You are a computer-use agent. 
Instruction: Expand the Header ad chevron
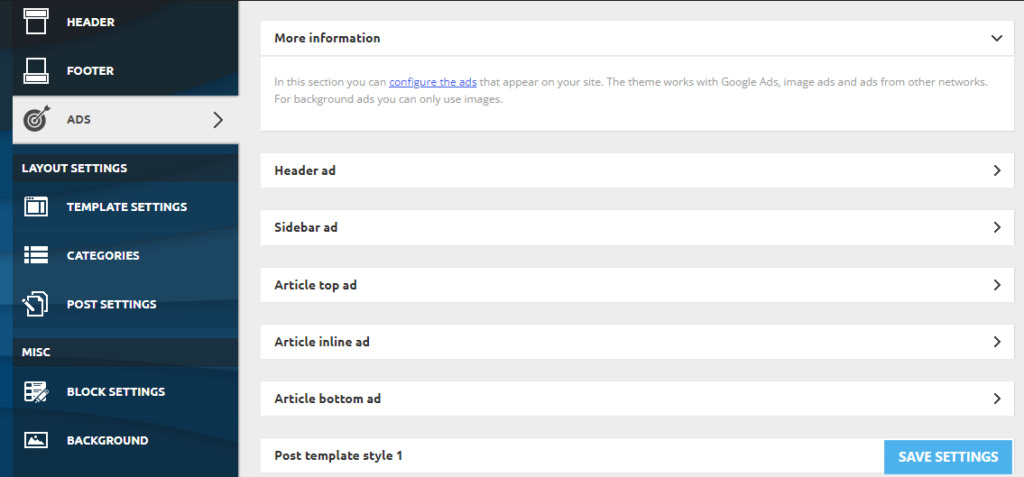(x=997, y=171)
